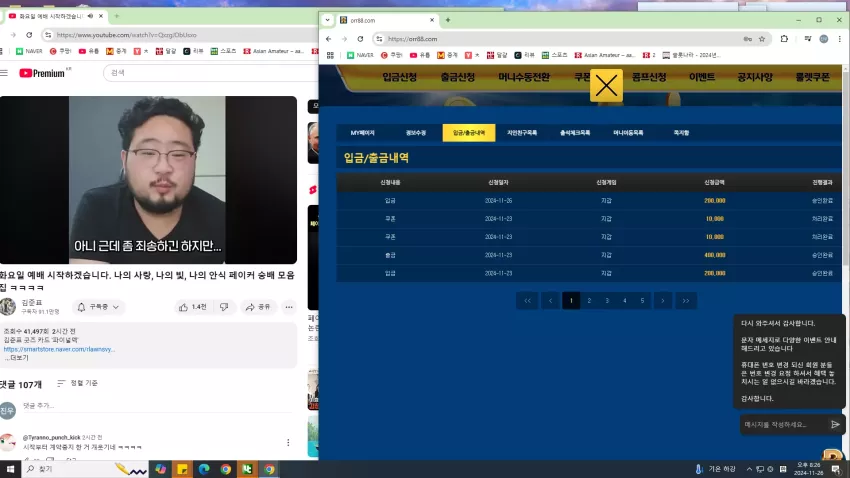Open the smartstore.naver.com link in the description
This screenshot has height=478, width=850.
(59, 349)
